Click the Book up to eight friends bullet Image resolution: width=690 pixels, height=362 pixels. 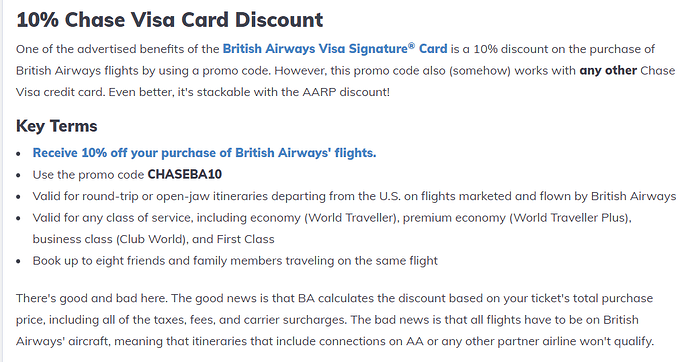[235, 261]
